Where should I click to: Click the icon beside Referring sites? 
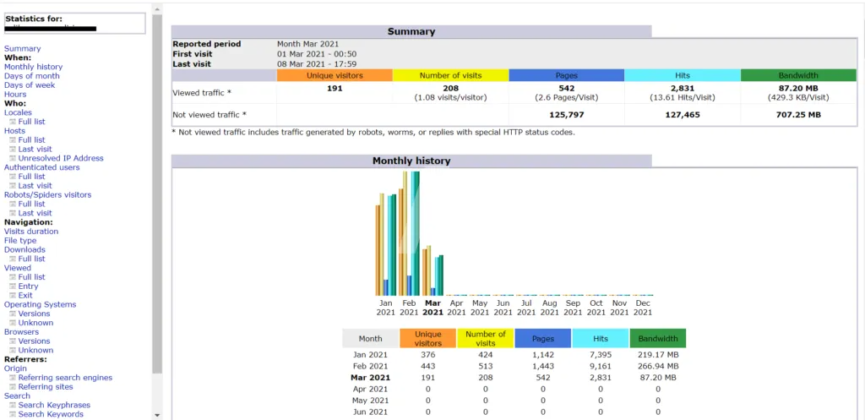click(x=13, y=387)
